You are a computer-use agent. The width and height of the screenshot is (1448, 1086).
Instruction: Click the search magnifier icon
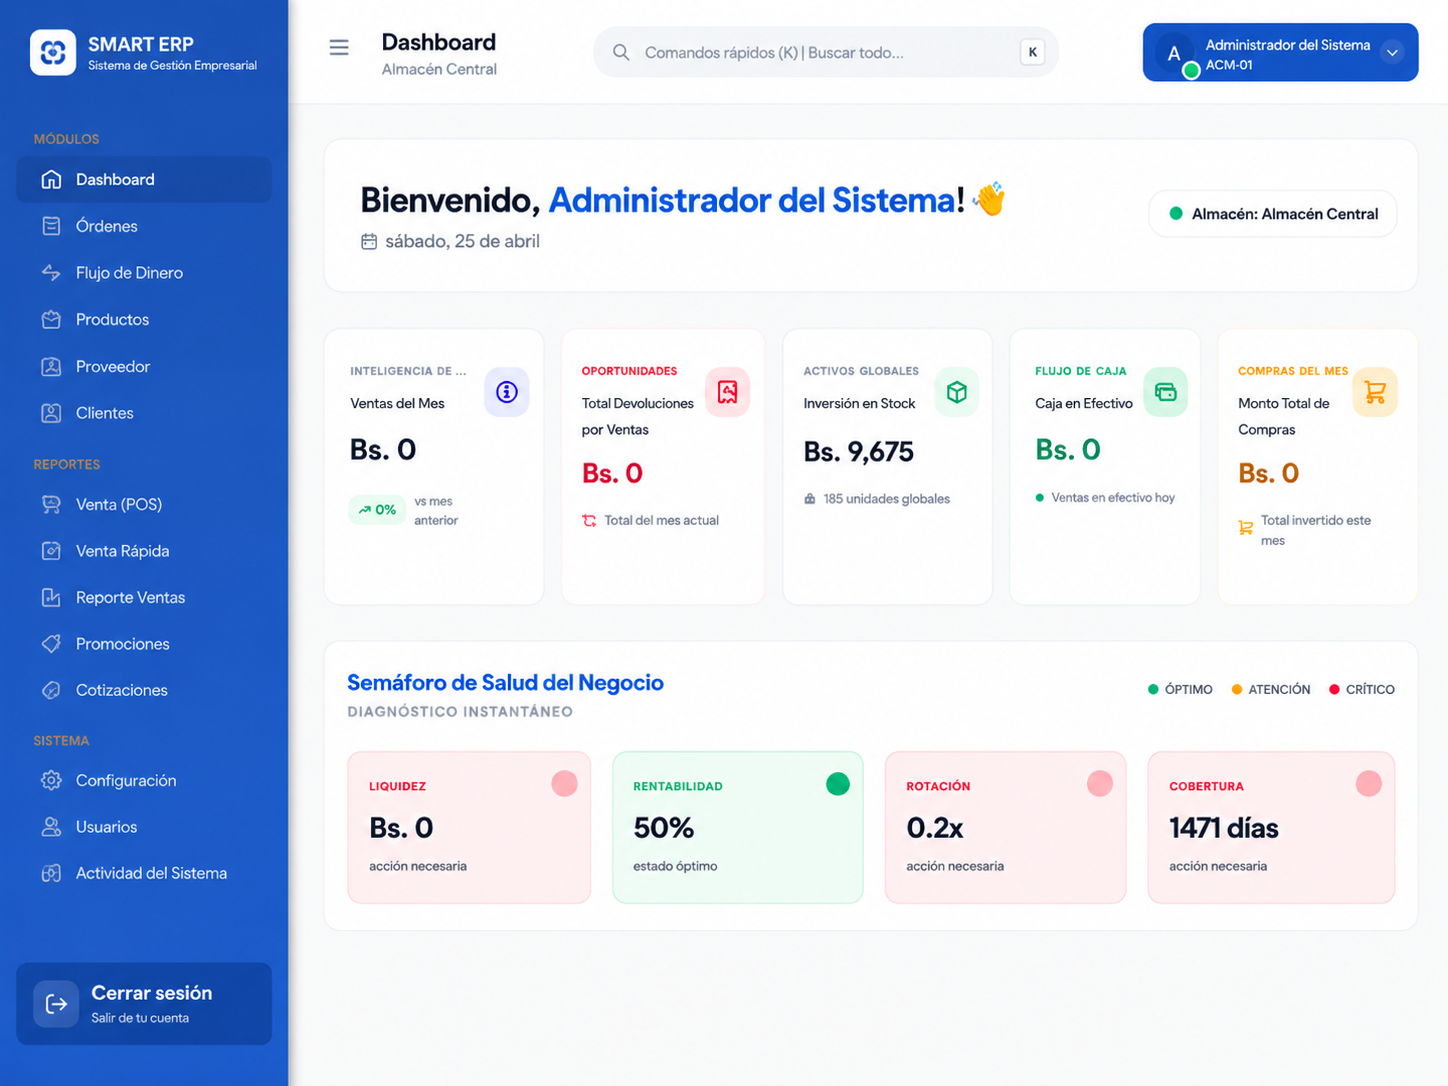(621, 52)
